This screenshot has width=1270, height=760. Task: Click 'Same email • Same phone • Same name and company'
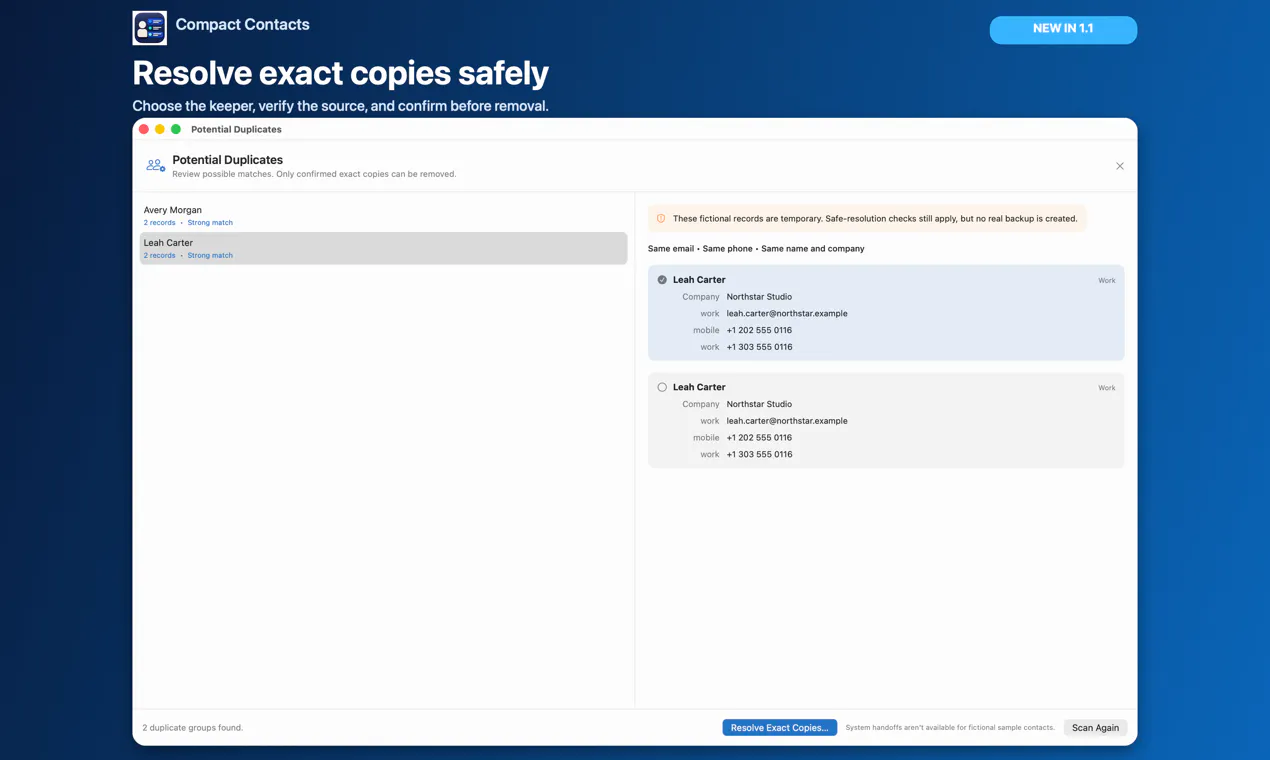[x=756, y=248]
